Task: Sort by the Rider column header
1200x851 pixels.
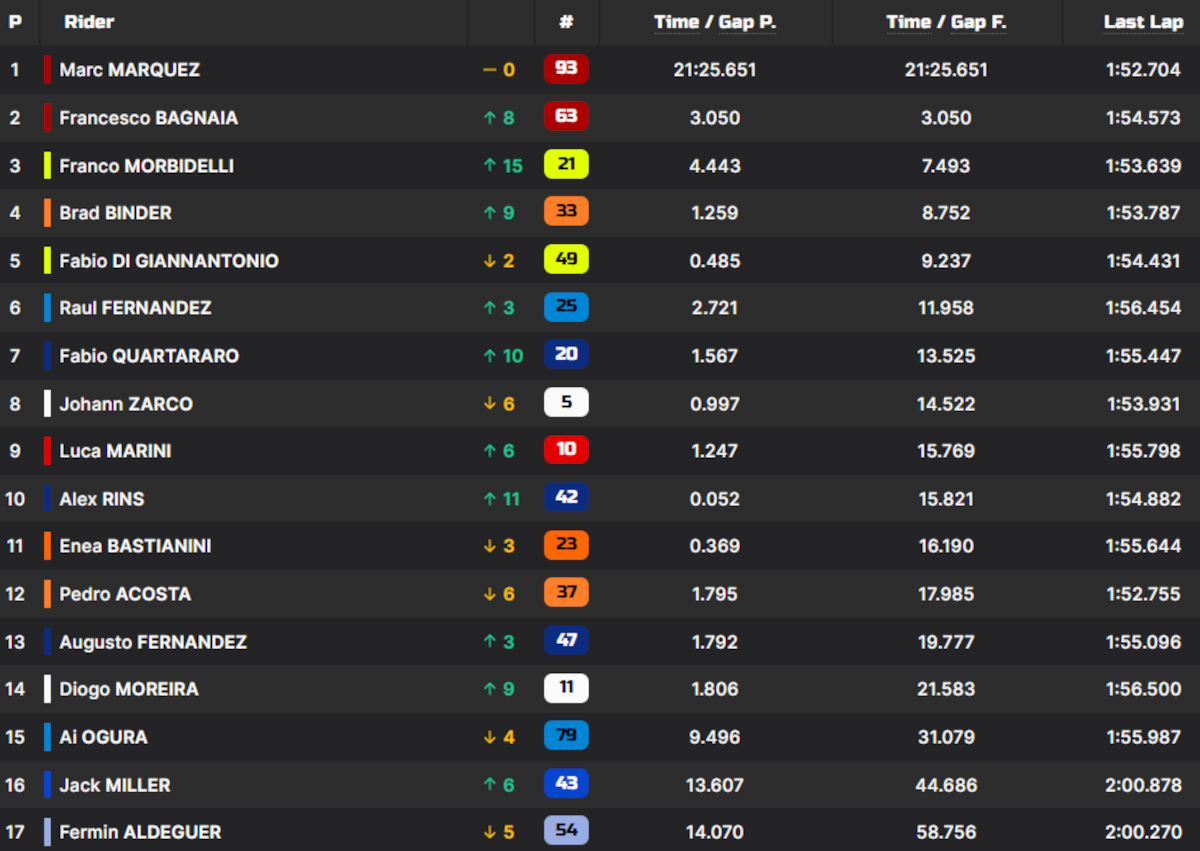Action: pos(89,21)
